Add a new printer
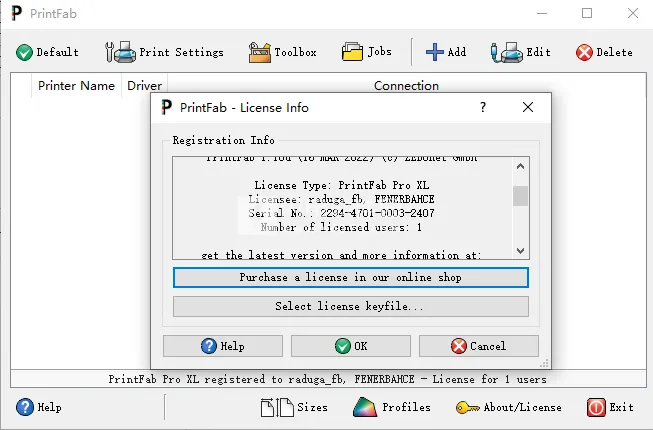The height and width of the screenshot is (430, 653). point(446,52)
